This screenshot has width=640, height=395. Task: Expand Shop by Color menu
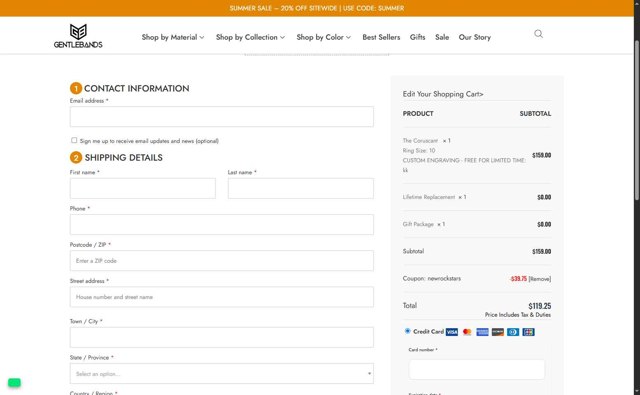click(323, 37)
